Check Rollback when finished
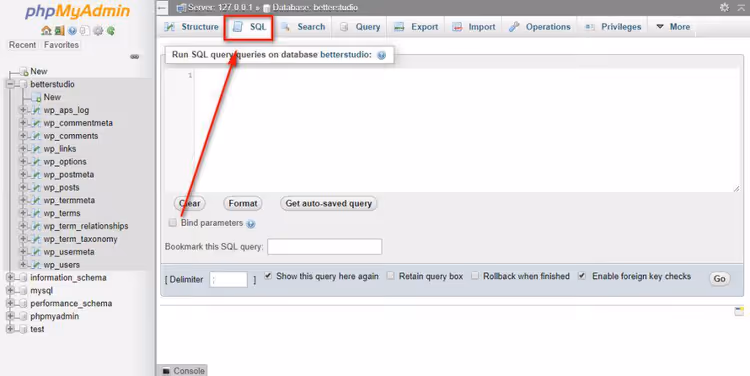This screenshot has width=750, height=376. pyautogui.click(x=474, y=276)
